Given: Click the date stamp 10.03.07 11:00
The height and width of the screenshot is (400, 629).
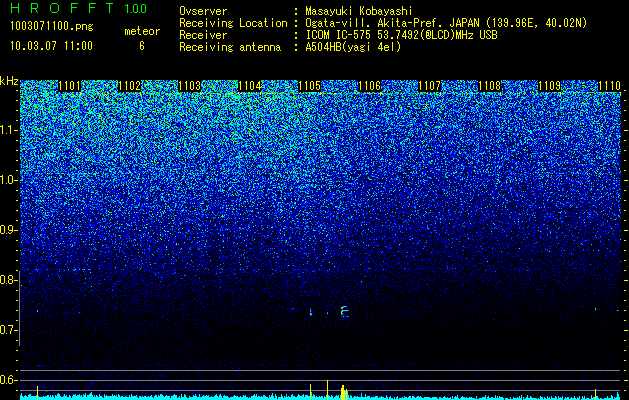Looking at the screenshot, I should coord(51,46).
